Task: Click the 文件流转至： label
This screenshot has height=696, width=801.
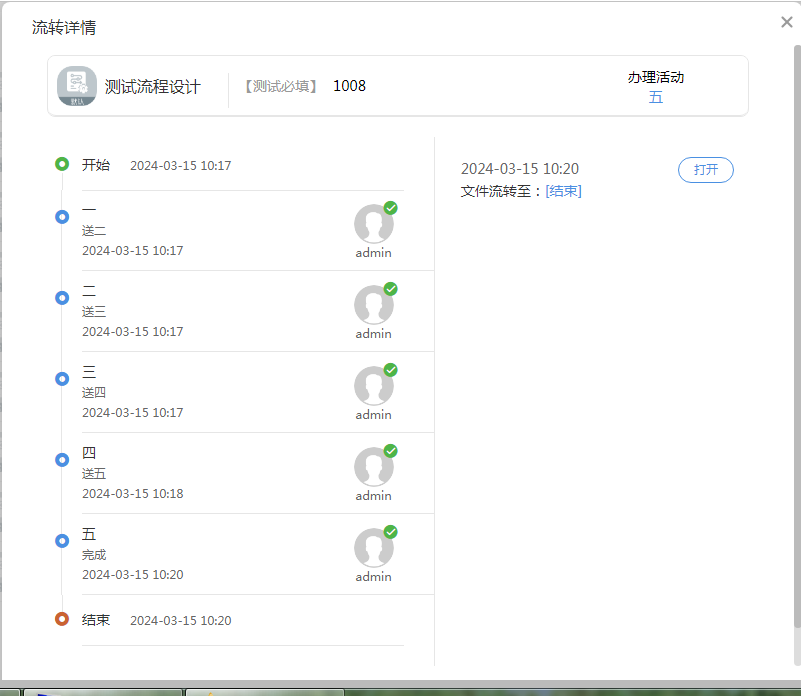Action: [501, 191]
